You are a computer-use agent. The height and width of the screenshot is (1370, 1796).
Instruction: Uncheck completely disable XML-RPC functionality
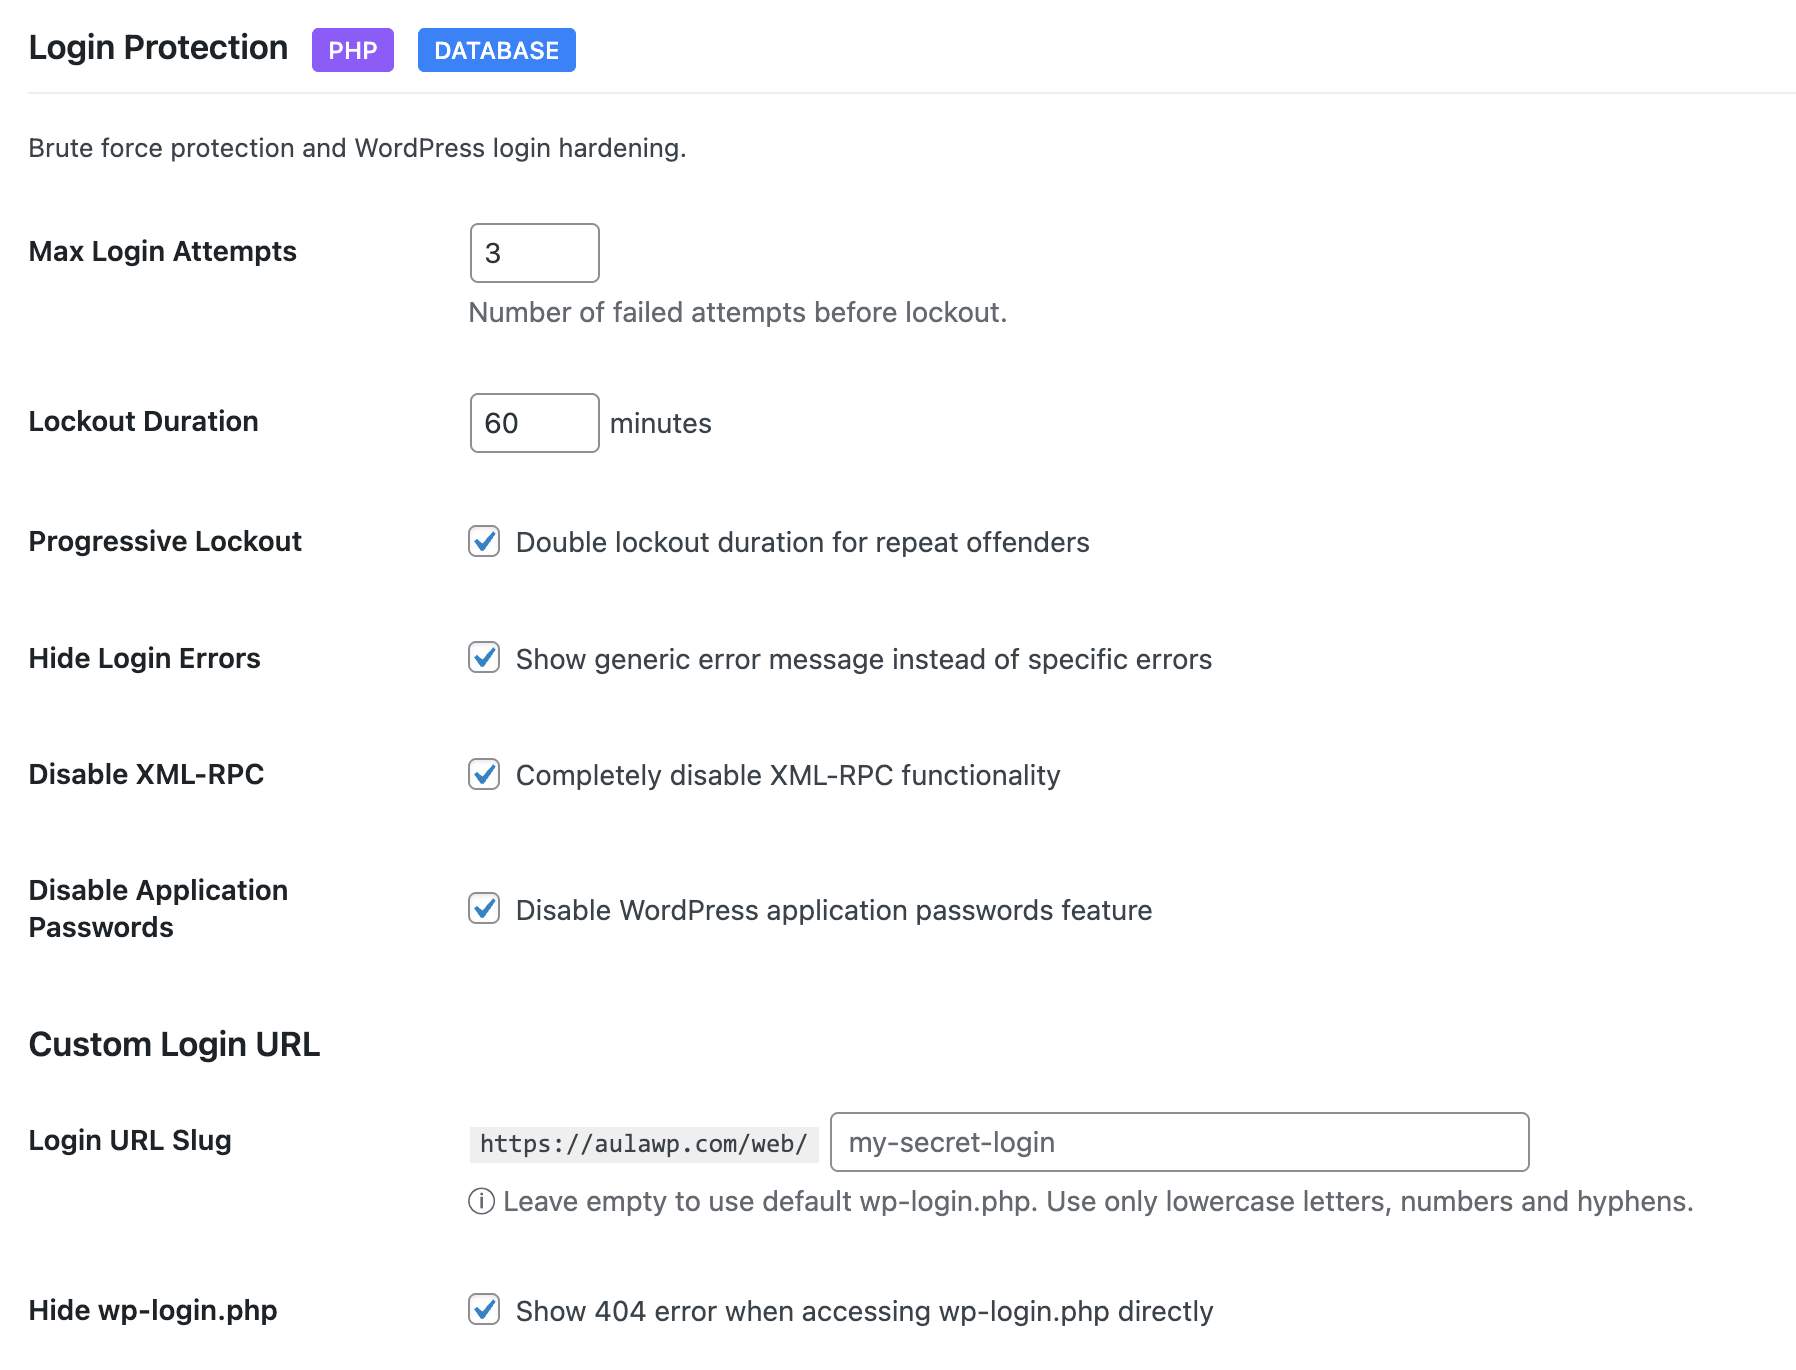coord(485,774)
